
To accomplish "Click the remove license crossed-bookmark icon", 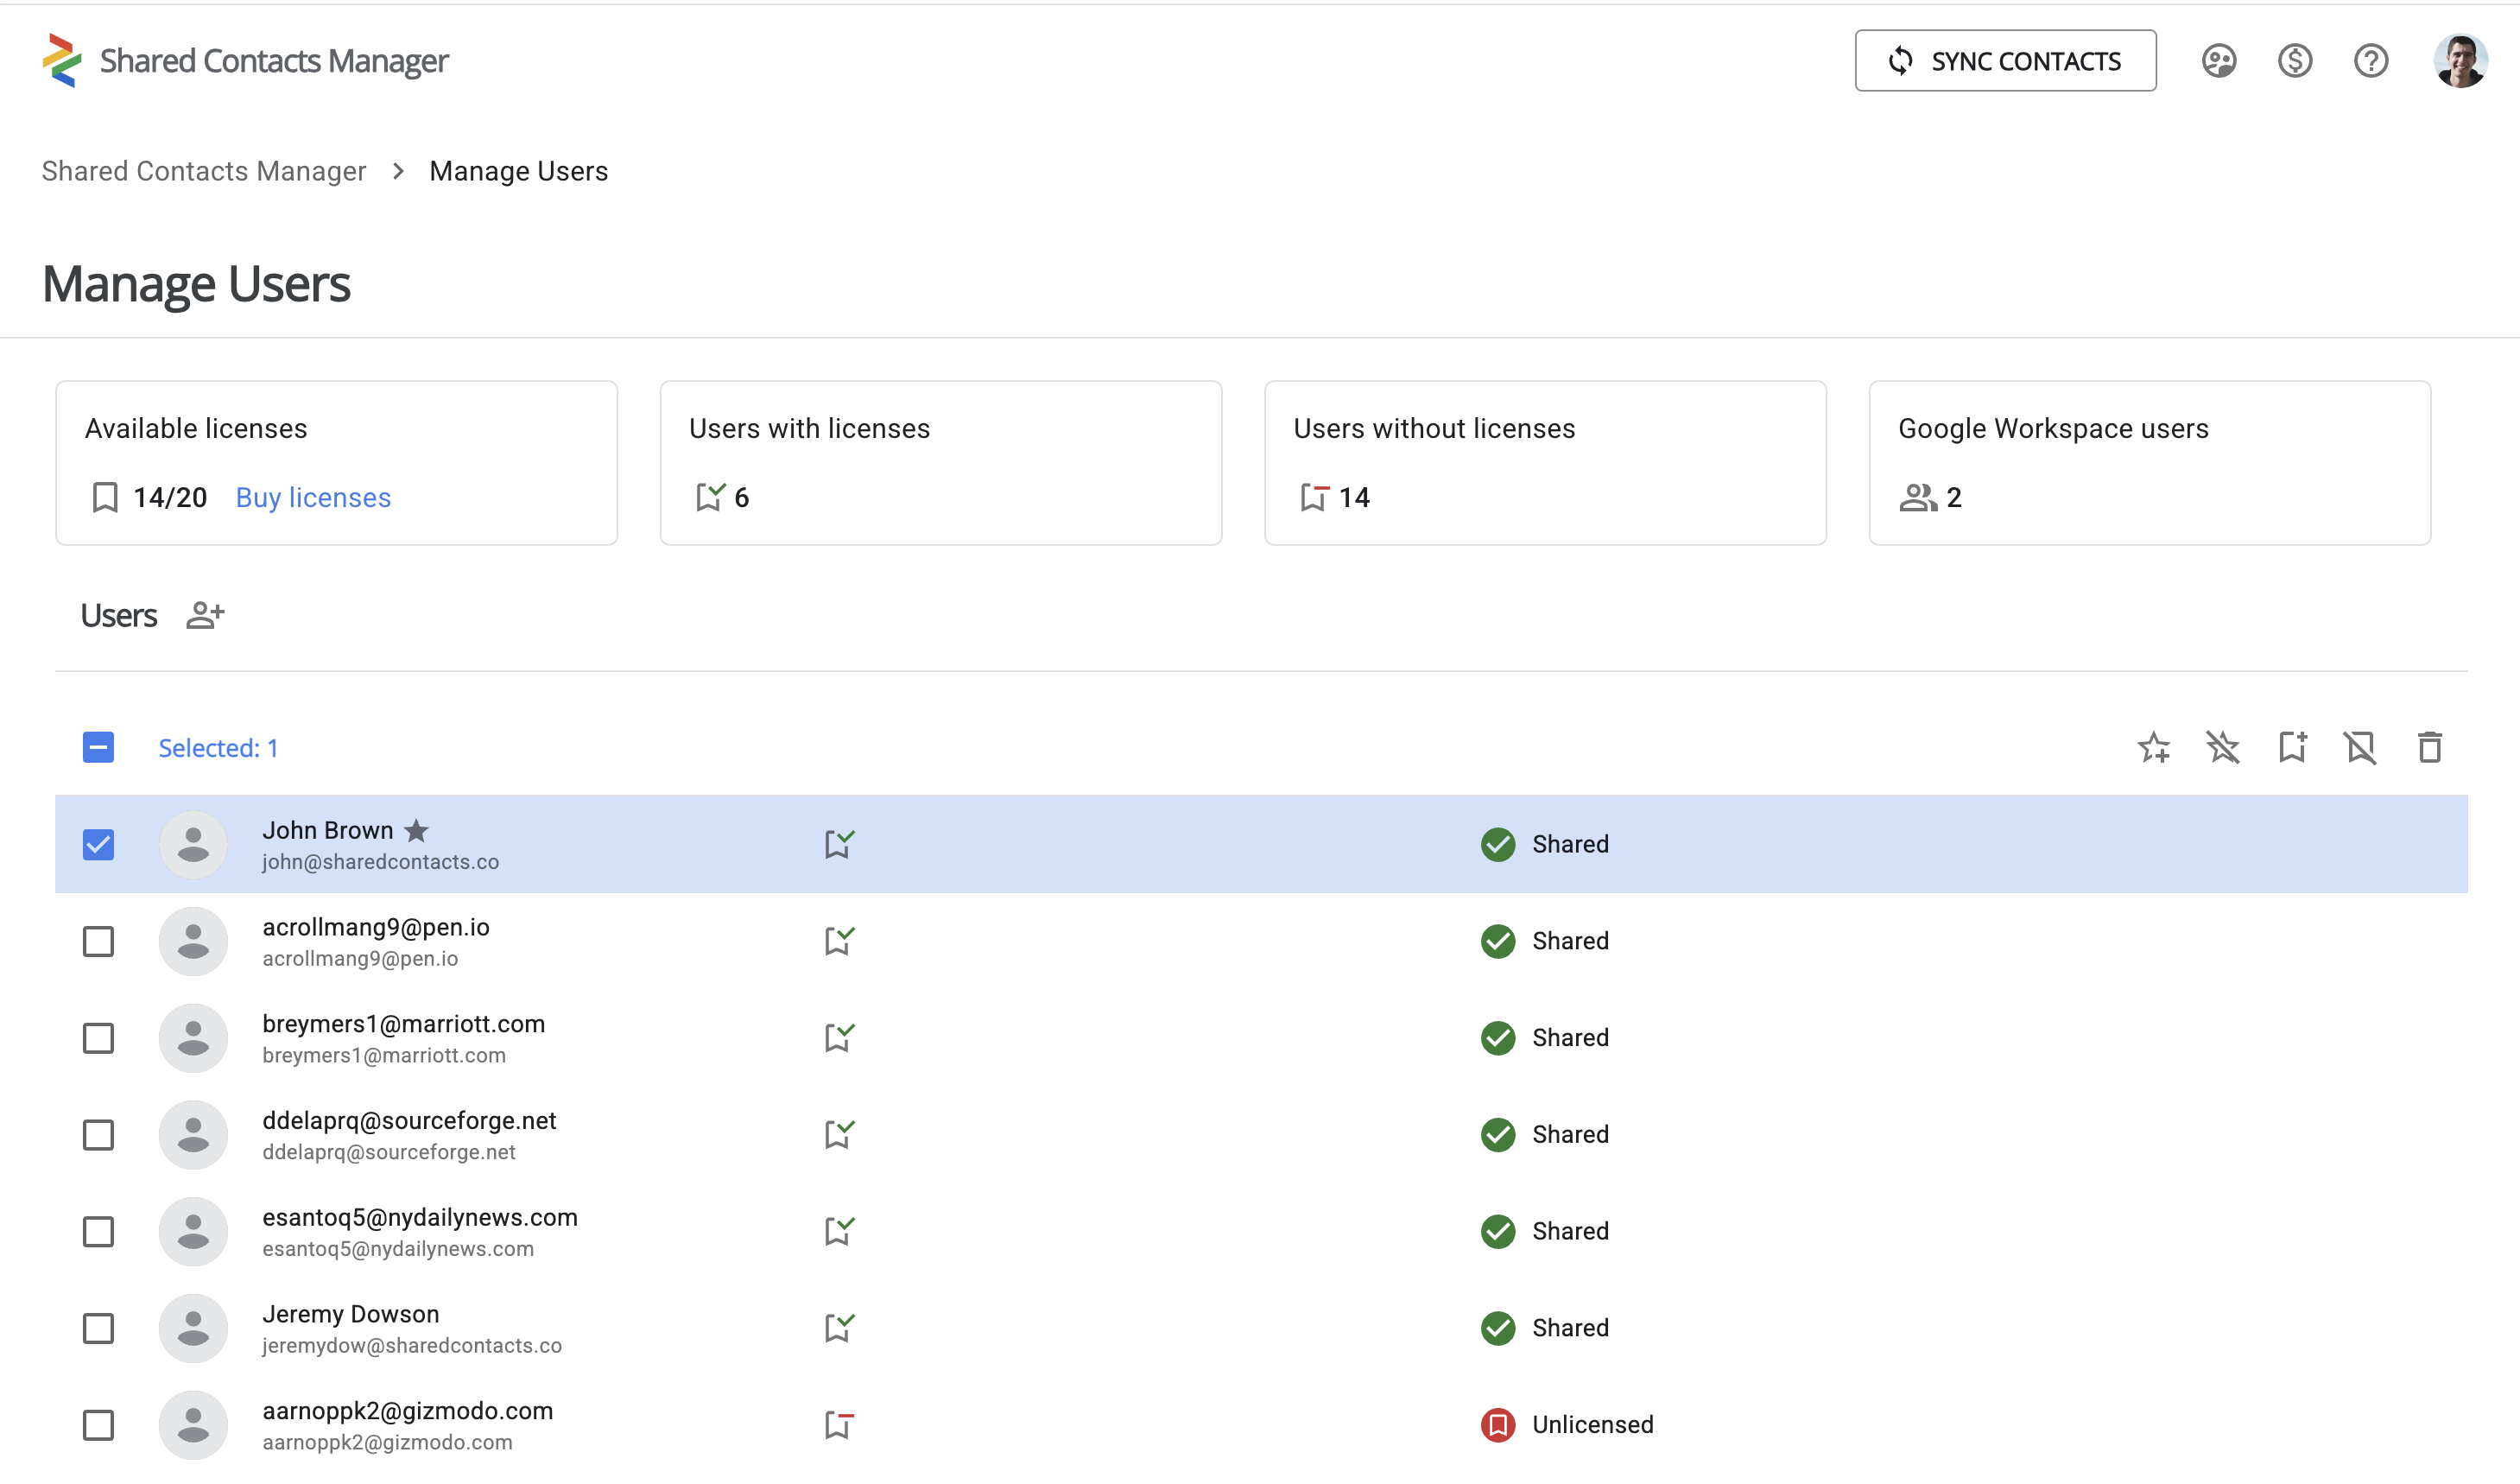I will tap(2361, 747).
